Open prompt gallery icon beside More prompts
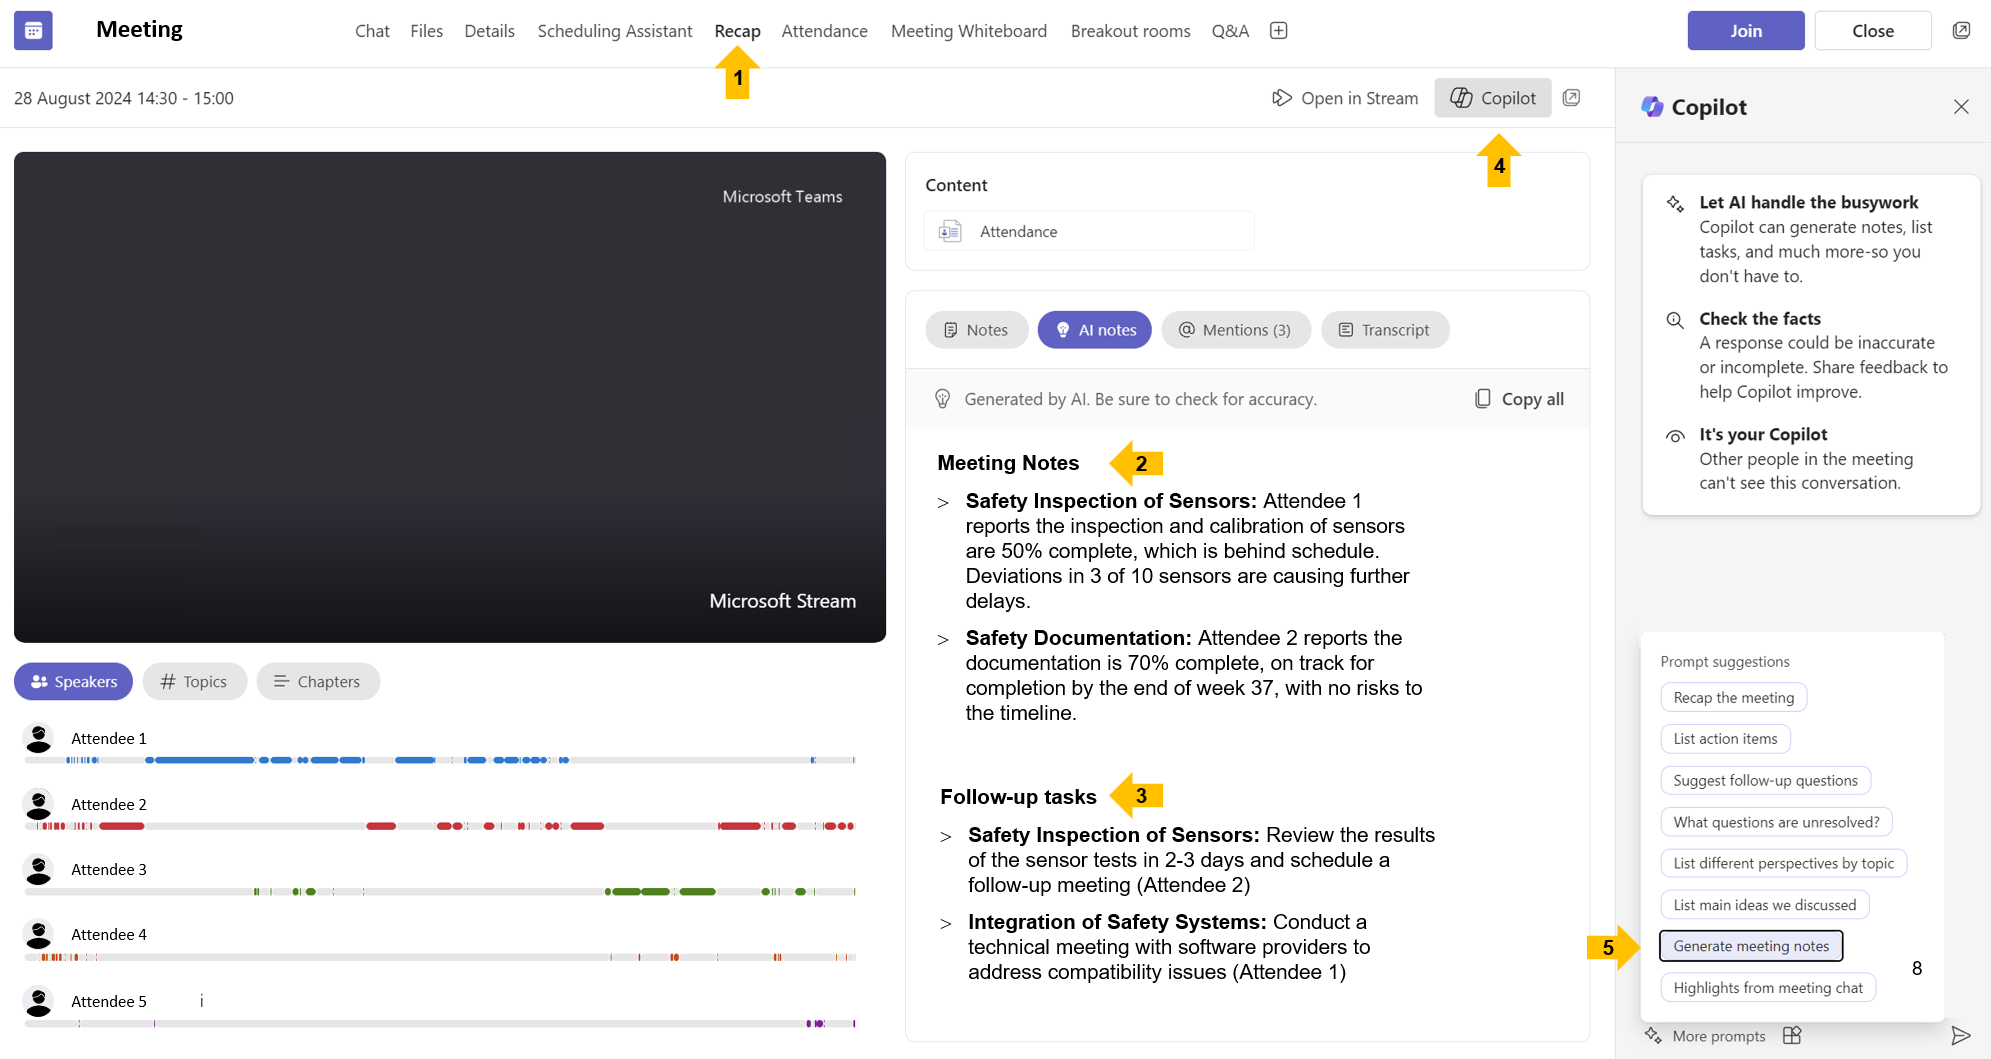 coord(1792,1036)
